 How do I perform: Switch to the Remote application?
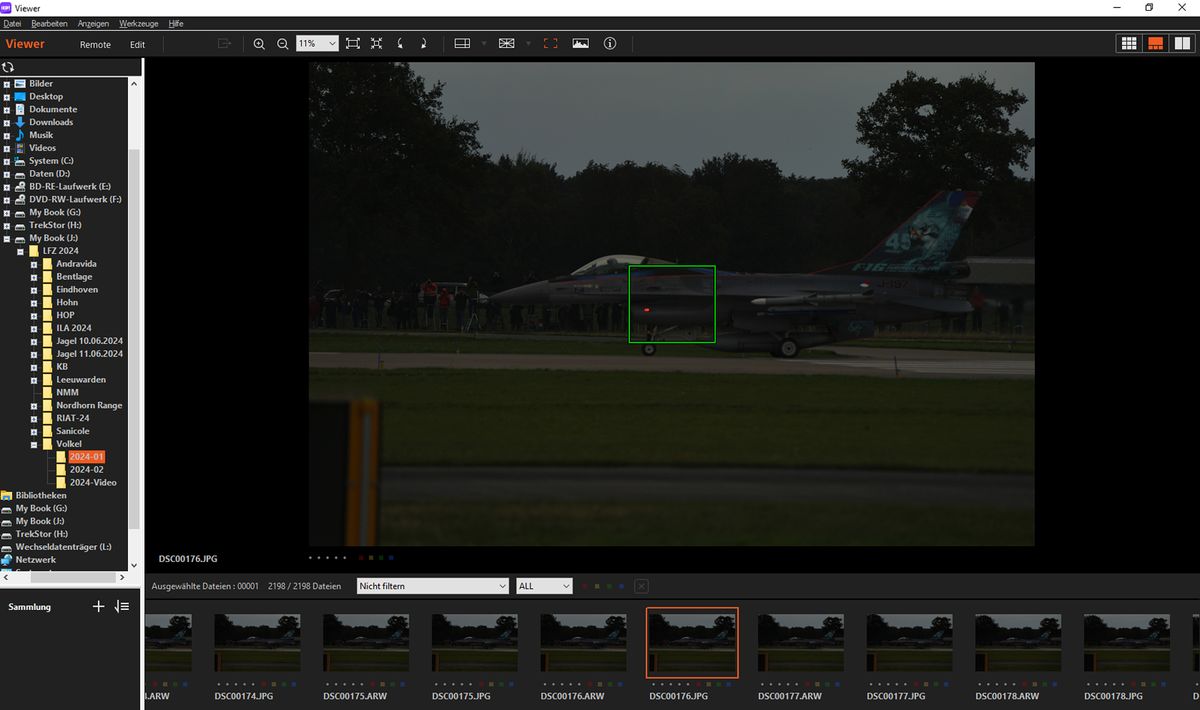click(95, 44)
